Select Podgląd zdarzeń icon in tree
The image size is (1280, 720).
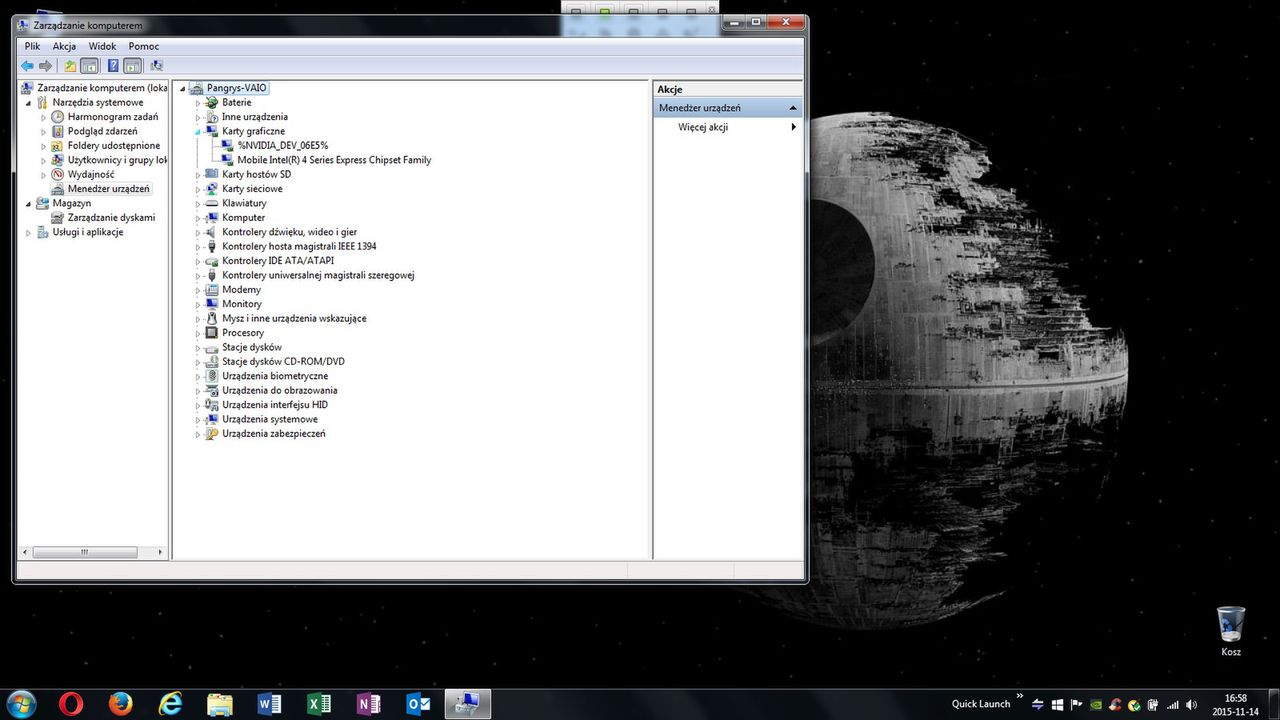(x=58, y=131)
